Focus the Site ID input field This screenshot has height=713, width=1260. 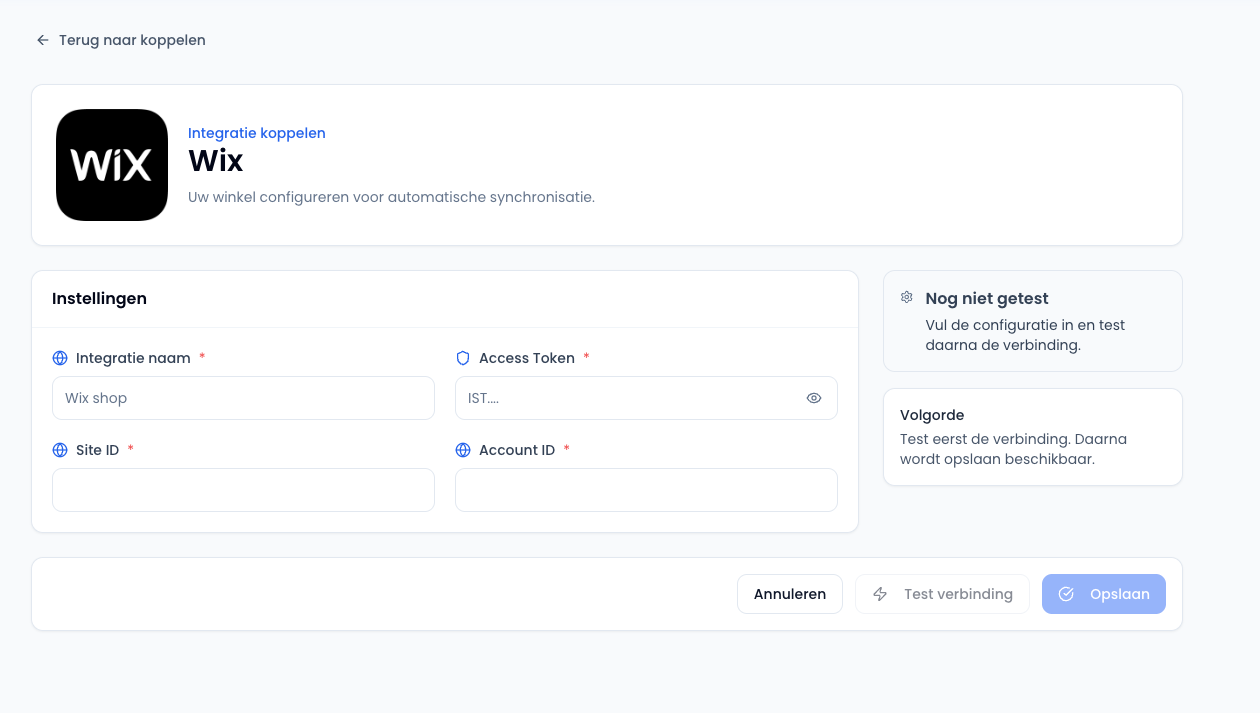tap(243, 490)
